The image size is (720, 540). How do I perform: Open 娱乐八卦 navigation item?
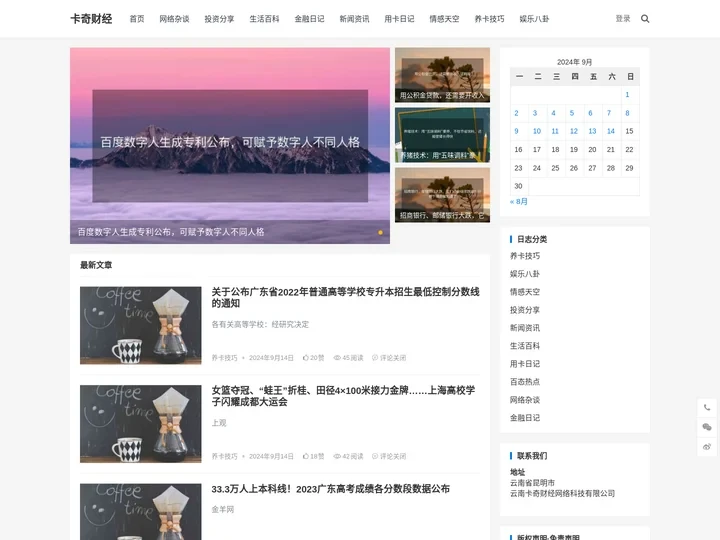[x=534, y=19]
